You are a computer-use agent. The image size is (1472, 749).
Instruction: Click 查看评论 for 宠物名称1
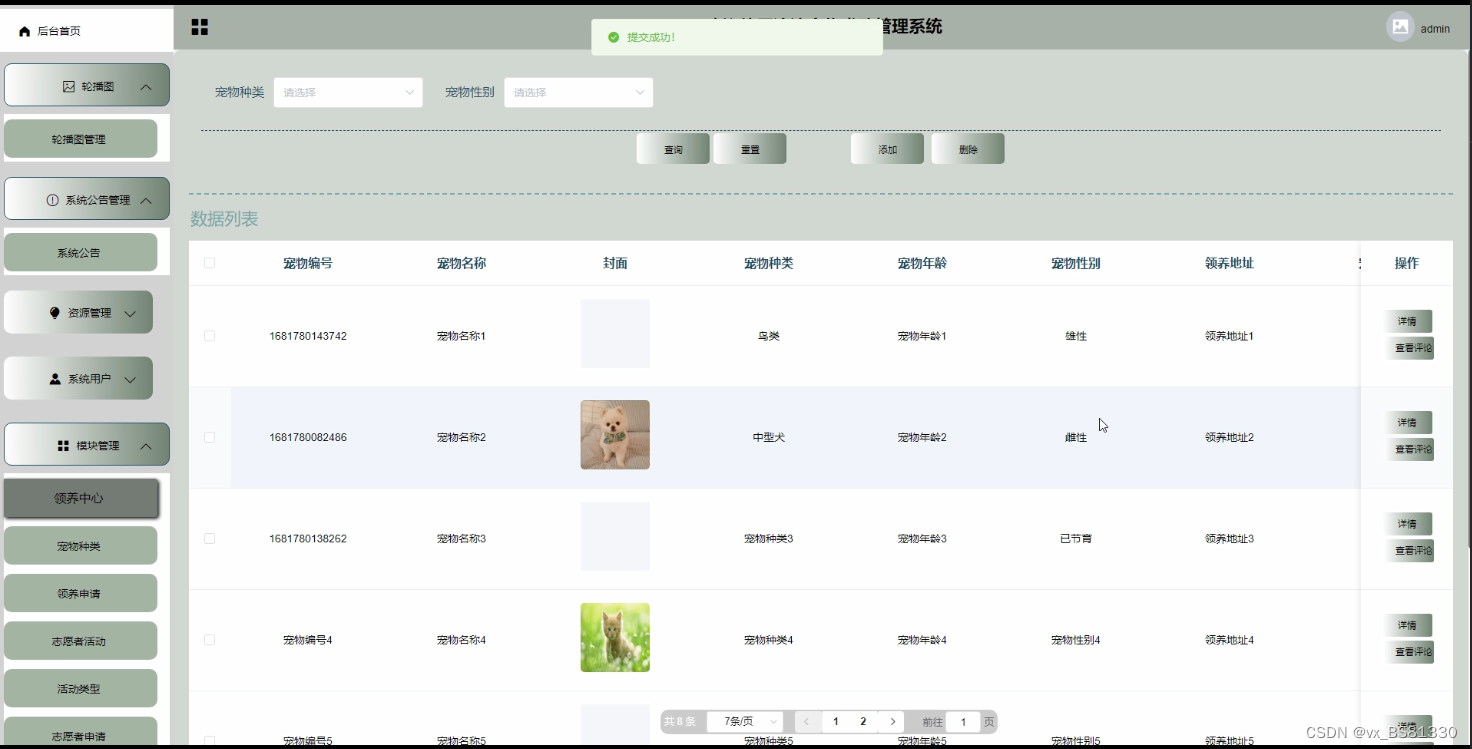click(1409, 348)
